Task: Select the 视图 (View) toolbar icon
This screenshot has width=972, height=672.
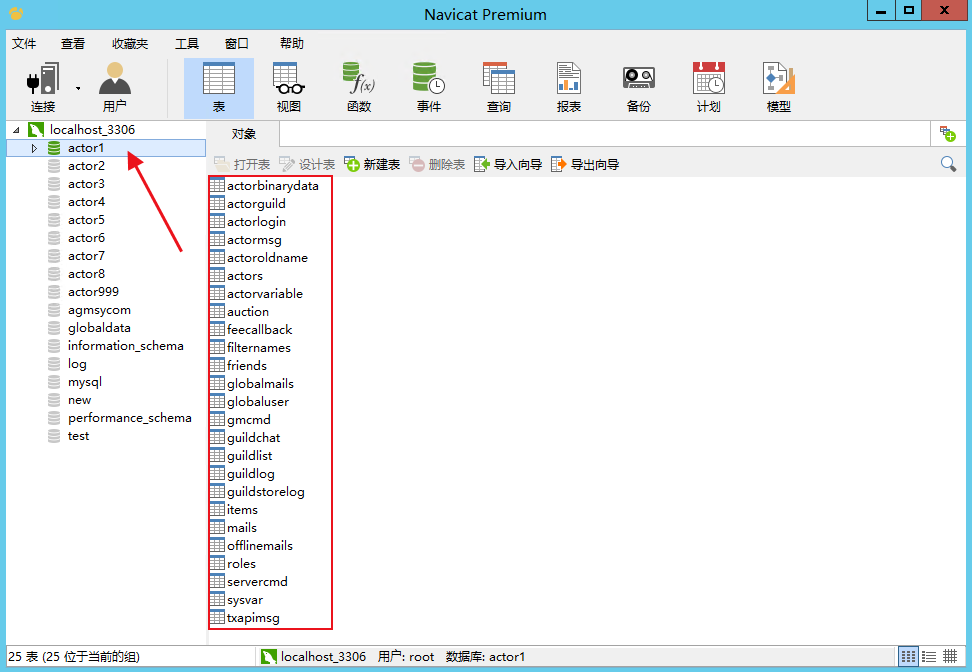Action: click(288, 87)
